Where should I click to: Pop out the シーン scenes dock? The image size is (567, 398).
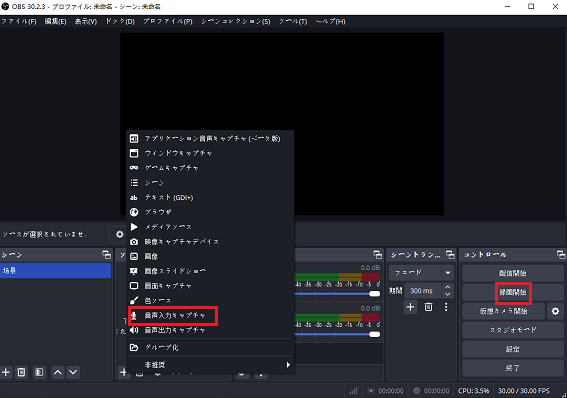click(x=107, y=255)
